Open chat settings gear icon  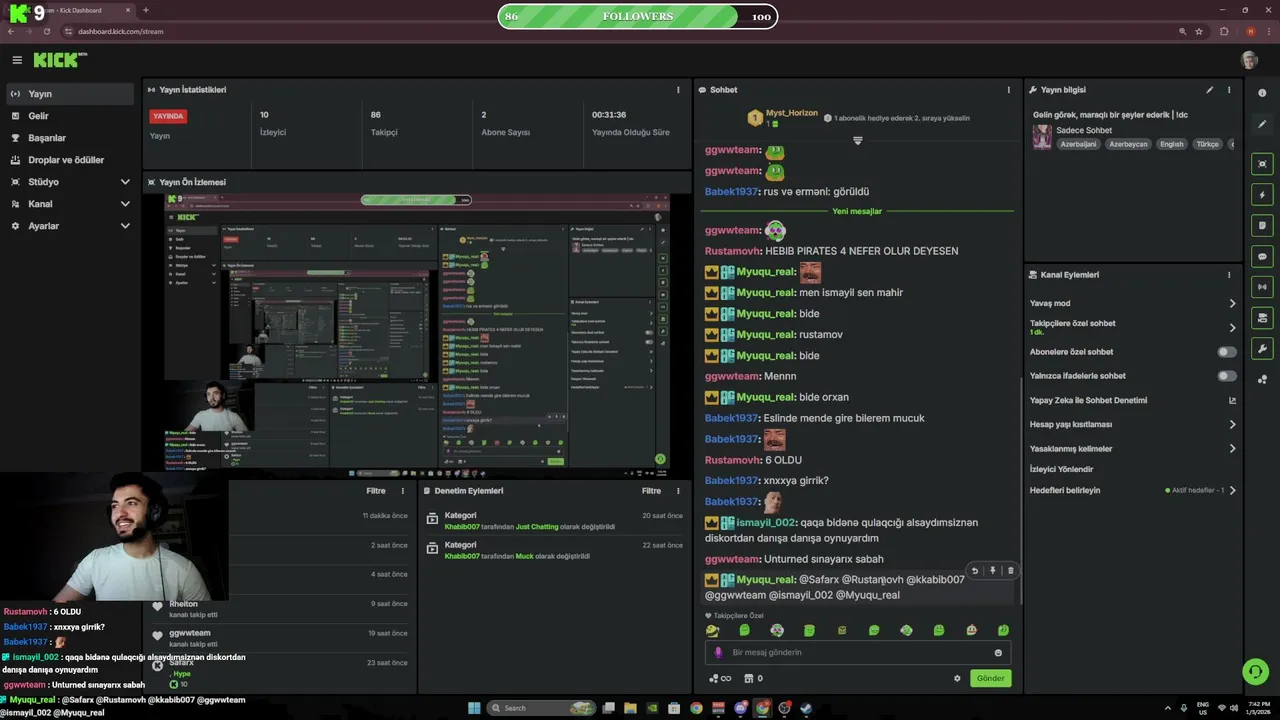(957, 678)
